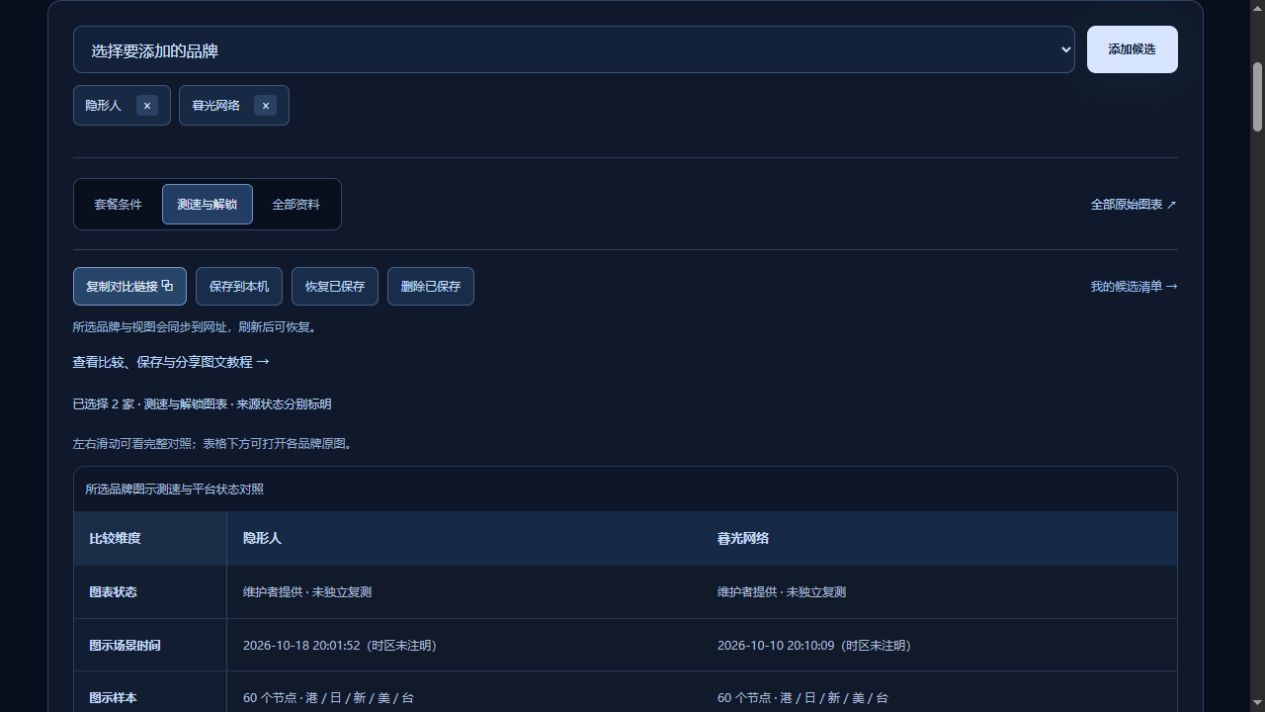1265x712 pixels.
Task: Select the 图表状态 row label
Action: (150, 592)
